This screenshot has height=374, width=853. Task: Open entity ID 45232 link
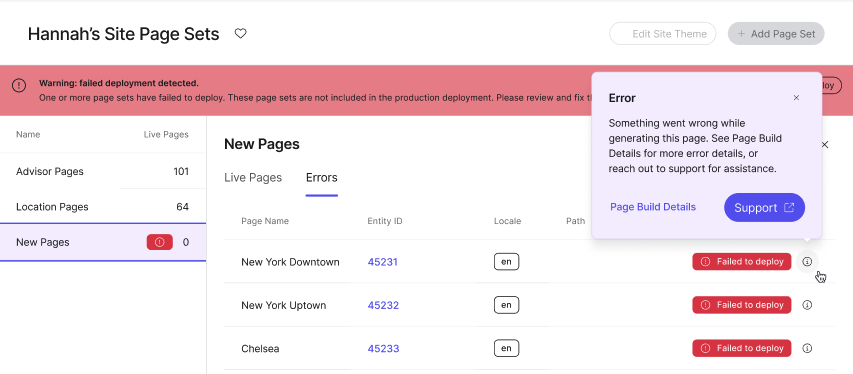(x=383, y=305)
